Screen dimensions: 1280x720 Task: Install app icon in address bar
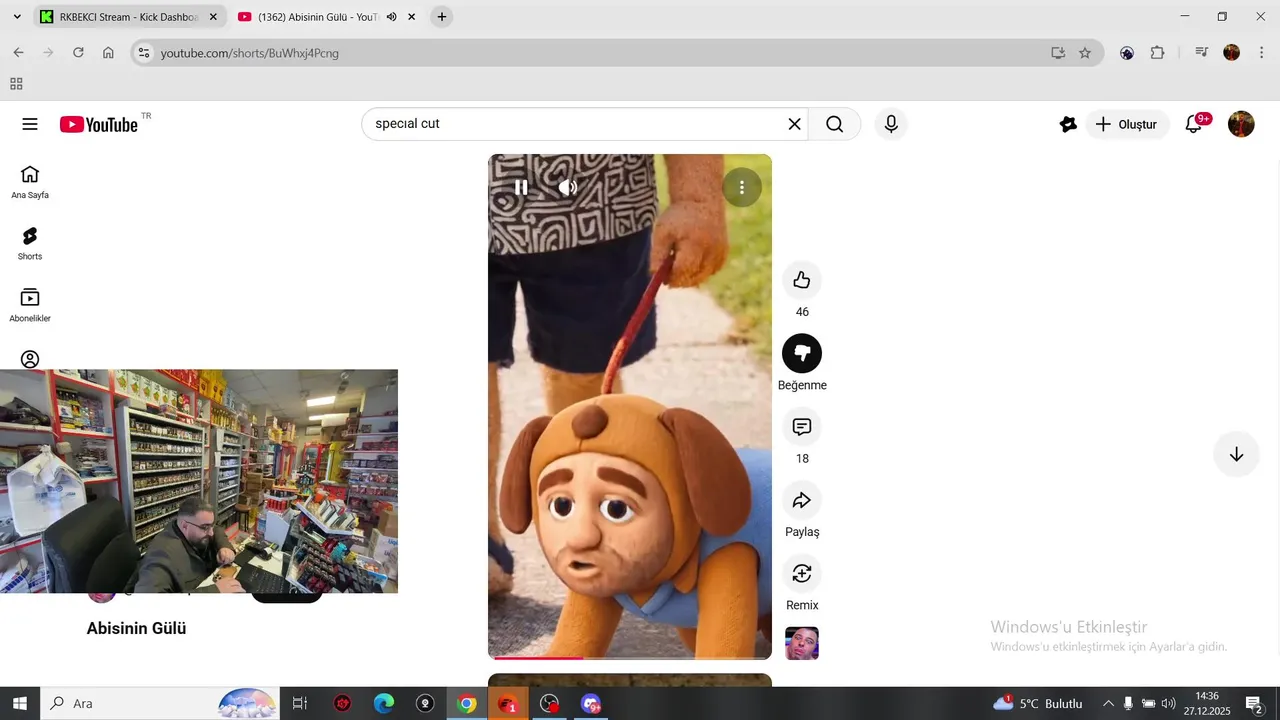[1058, 53]
